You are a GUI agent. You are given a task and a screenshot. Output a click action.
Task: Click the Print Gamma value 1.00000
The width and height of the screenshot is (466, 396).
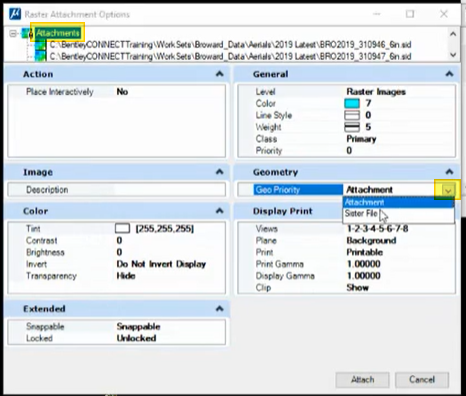pyautogui.click(x=363, y=264)
